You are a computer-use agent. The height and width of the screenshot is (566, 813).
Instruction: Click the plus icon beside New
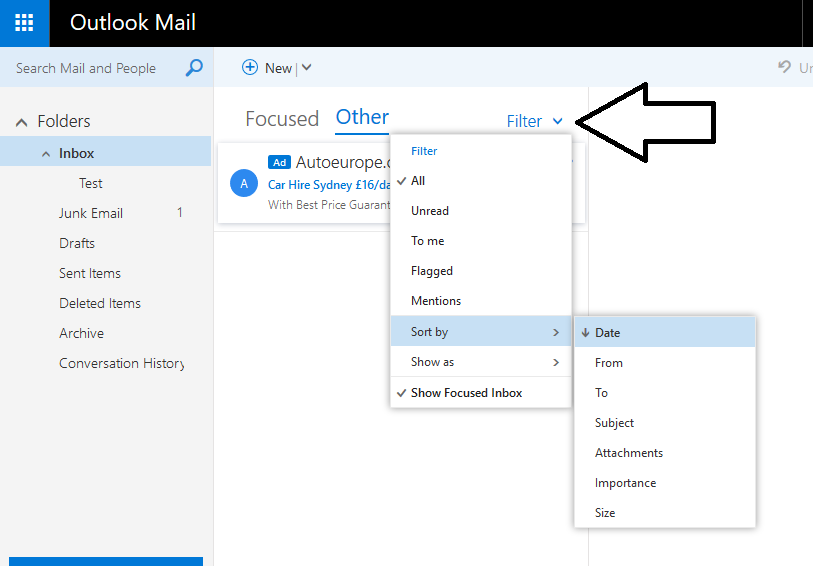point(250,67)
